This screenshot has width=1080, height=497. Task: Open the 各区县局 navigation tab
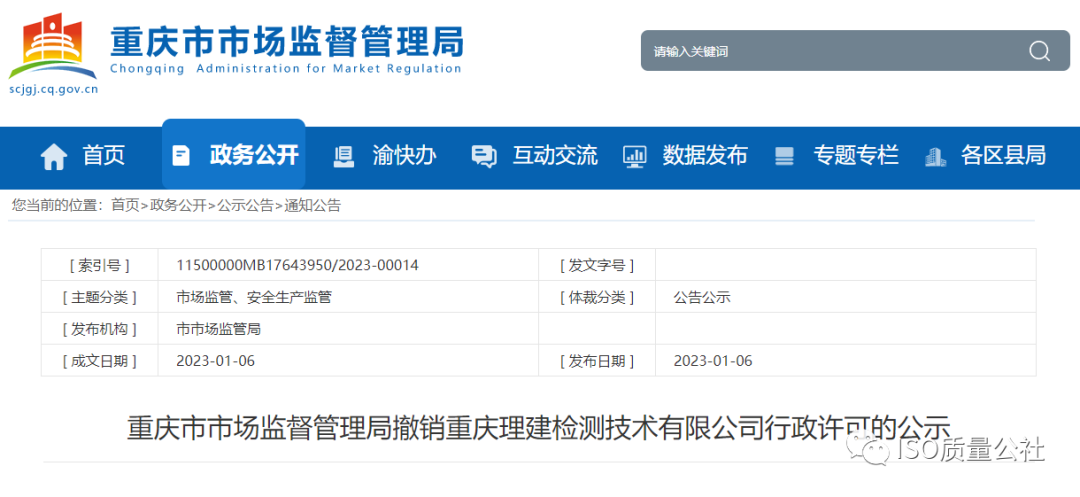(x=1004, y=156)
